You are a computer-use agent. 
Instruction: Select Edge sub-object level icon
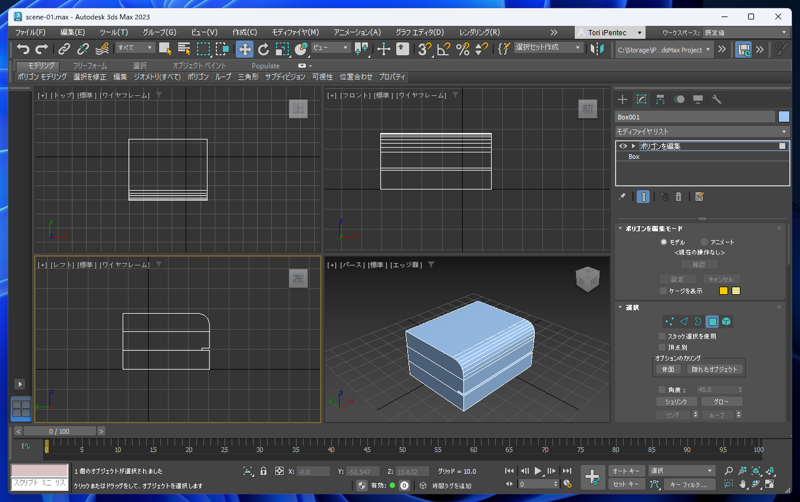[684, 321]
